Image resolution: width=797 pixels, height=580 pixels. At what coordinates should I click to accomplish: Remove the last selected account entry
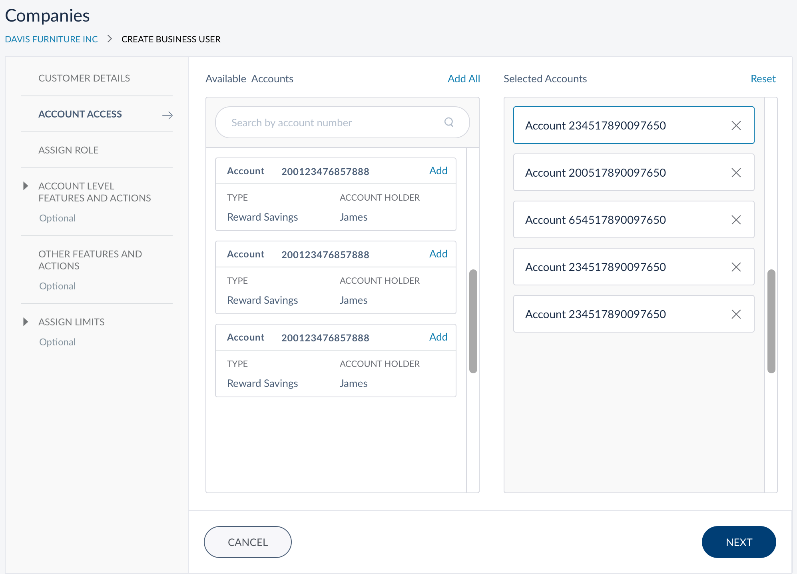(x=736, y=314)
